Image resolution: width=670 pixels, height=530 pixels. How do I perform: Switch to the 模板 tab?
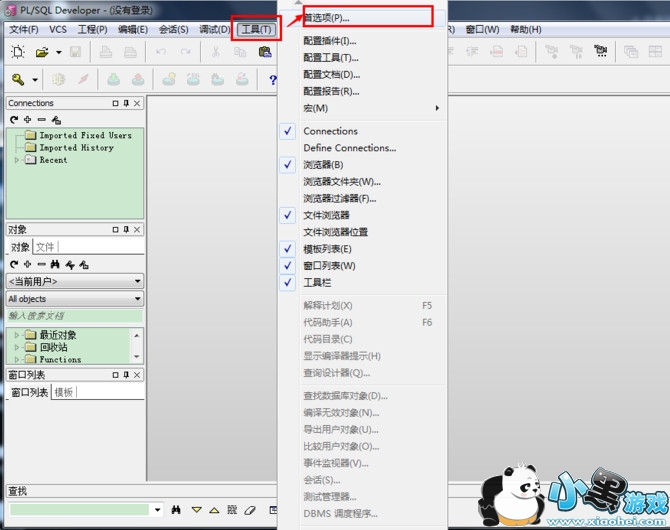pos(64,392)
